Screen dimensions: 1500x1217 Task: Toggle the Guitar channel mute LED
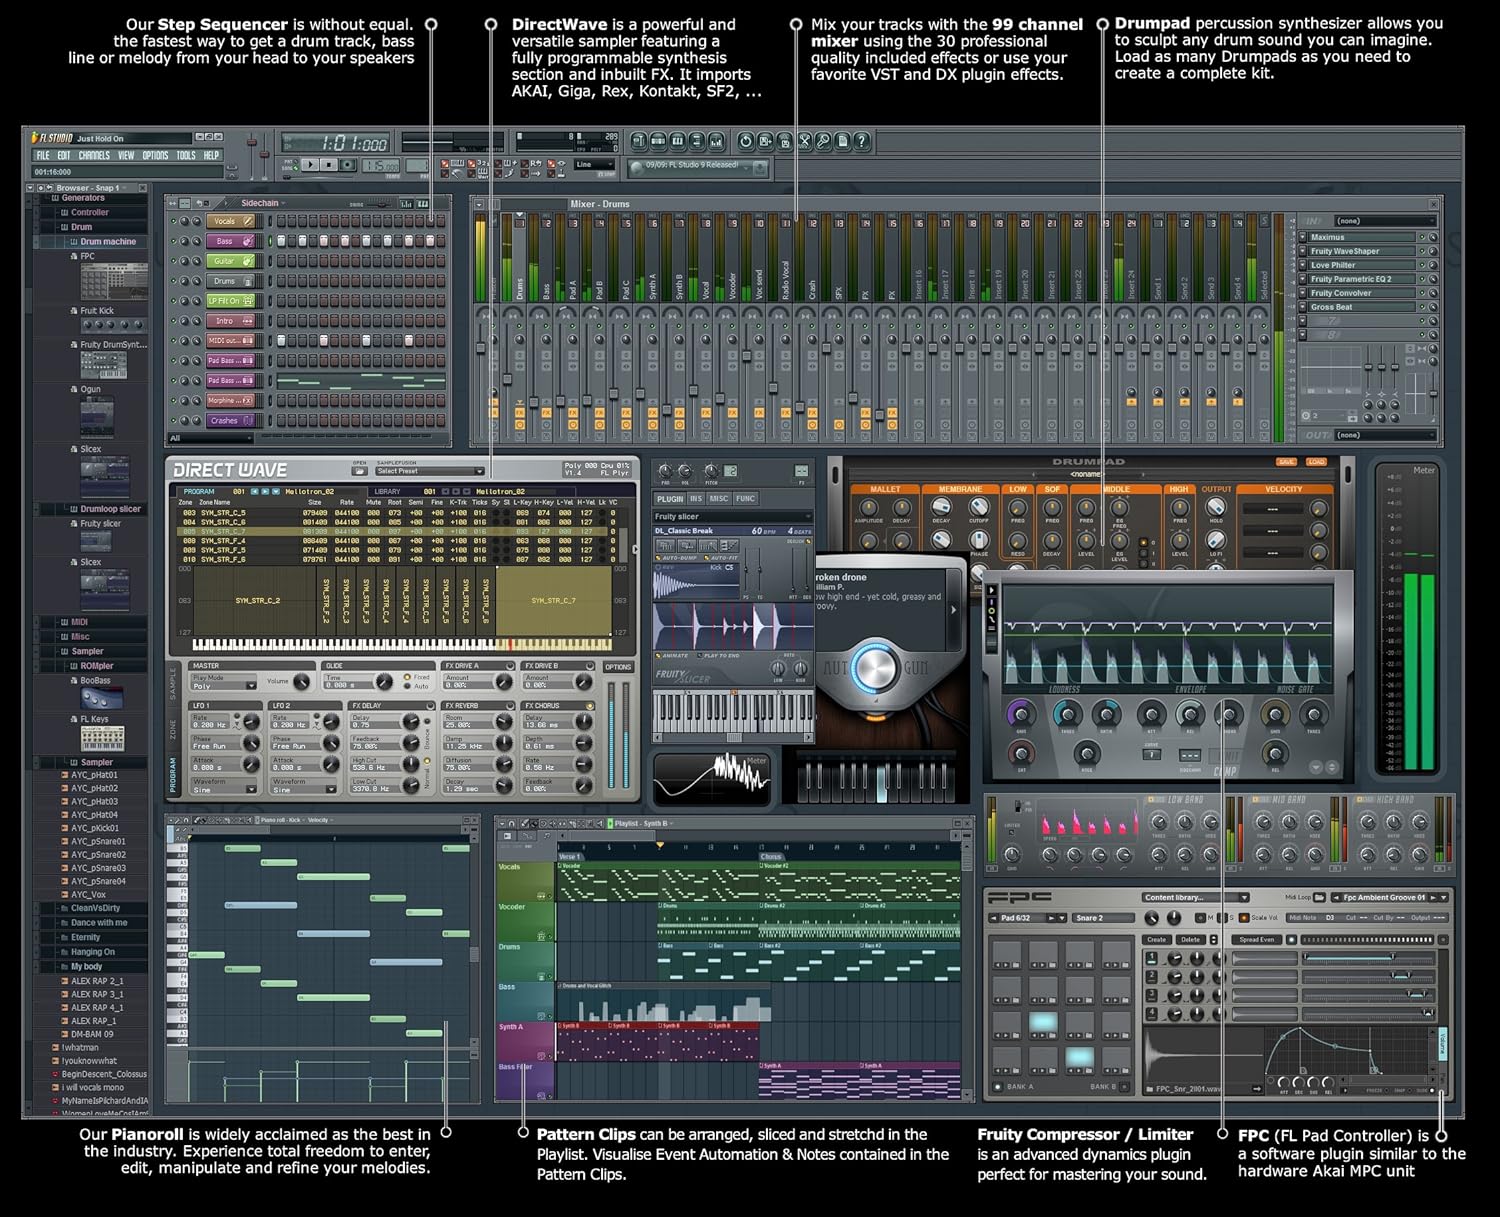tap(173, 261)
